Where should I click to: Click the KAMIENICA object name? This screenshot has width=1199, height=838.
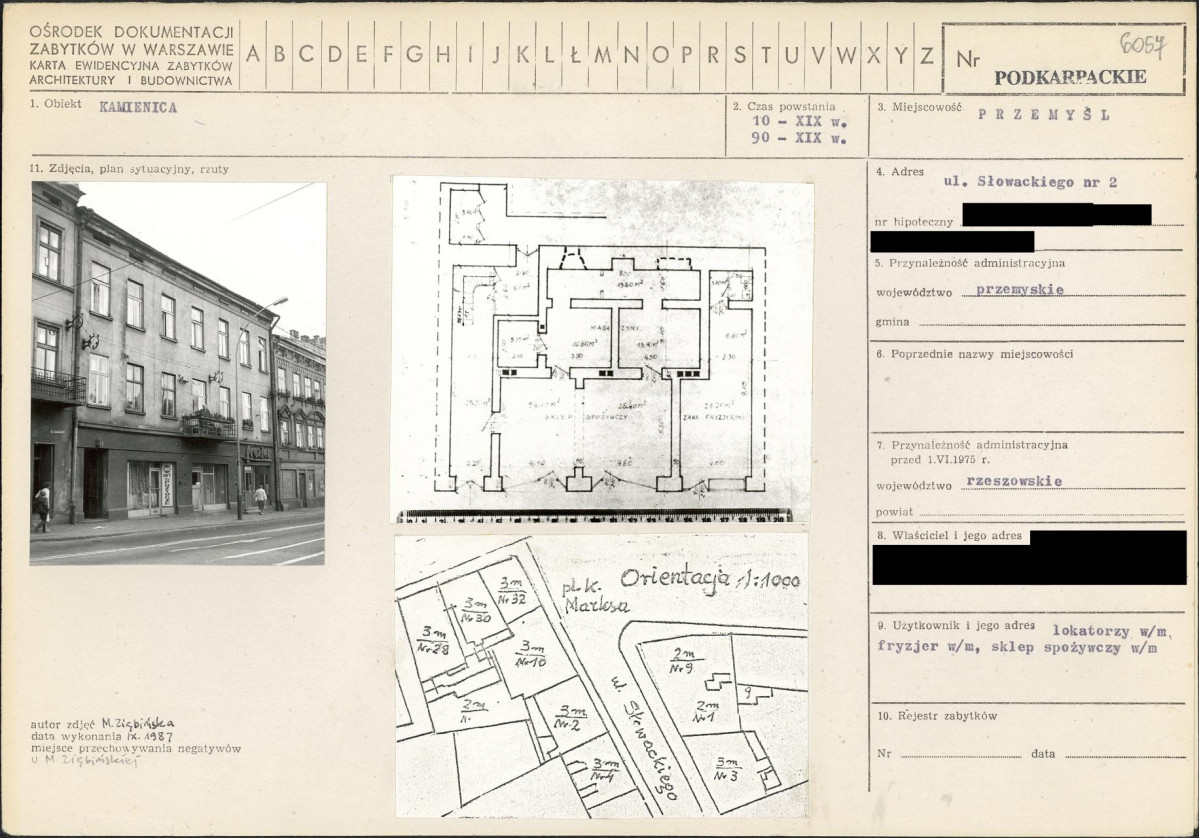(x=138, y=107)
